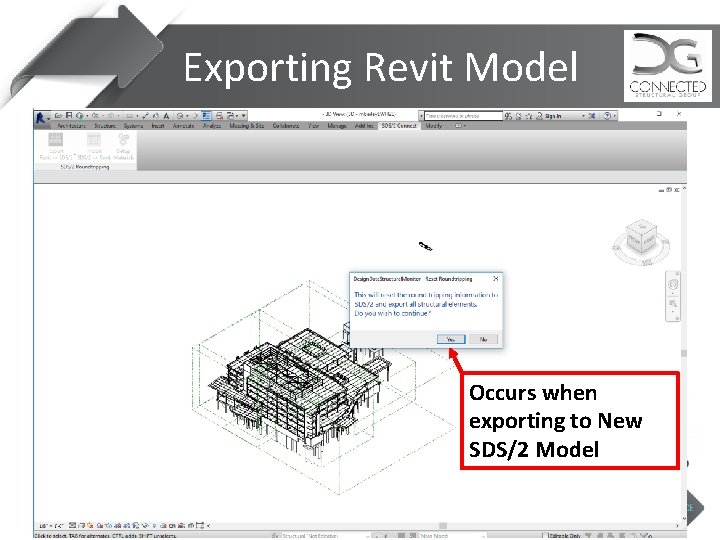Open the Collaborate ribbon tab

point(286,126)
